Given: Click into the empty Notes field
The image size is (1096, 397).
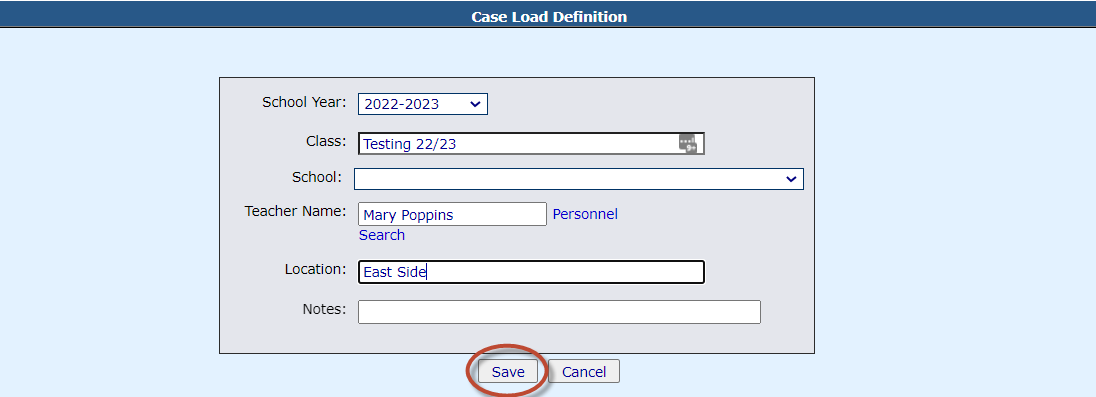Looking at the screenshot, I should click(559, 312).
